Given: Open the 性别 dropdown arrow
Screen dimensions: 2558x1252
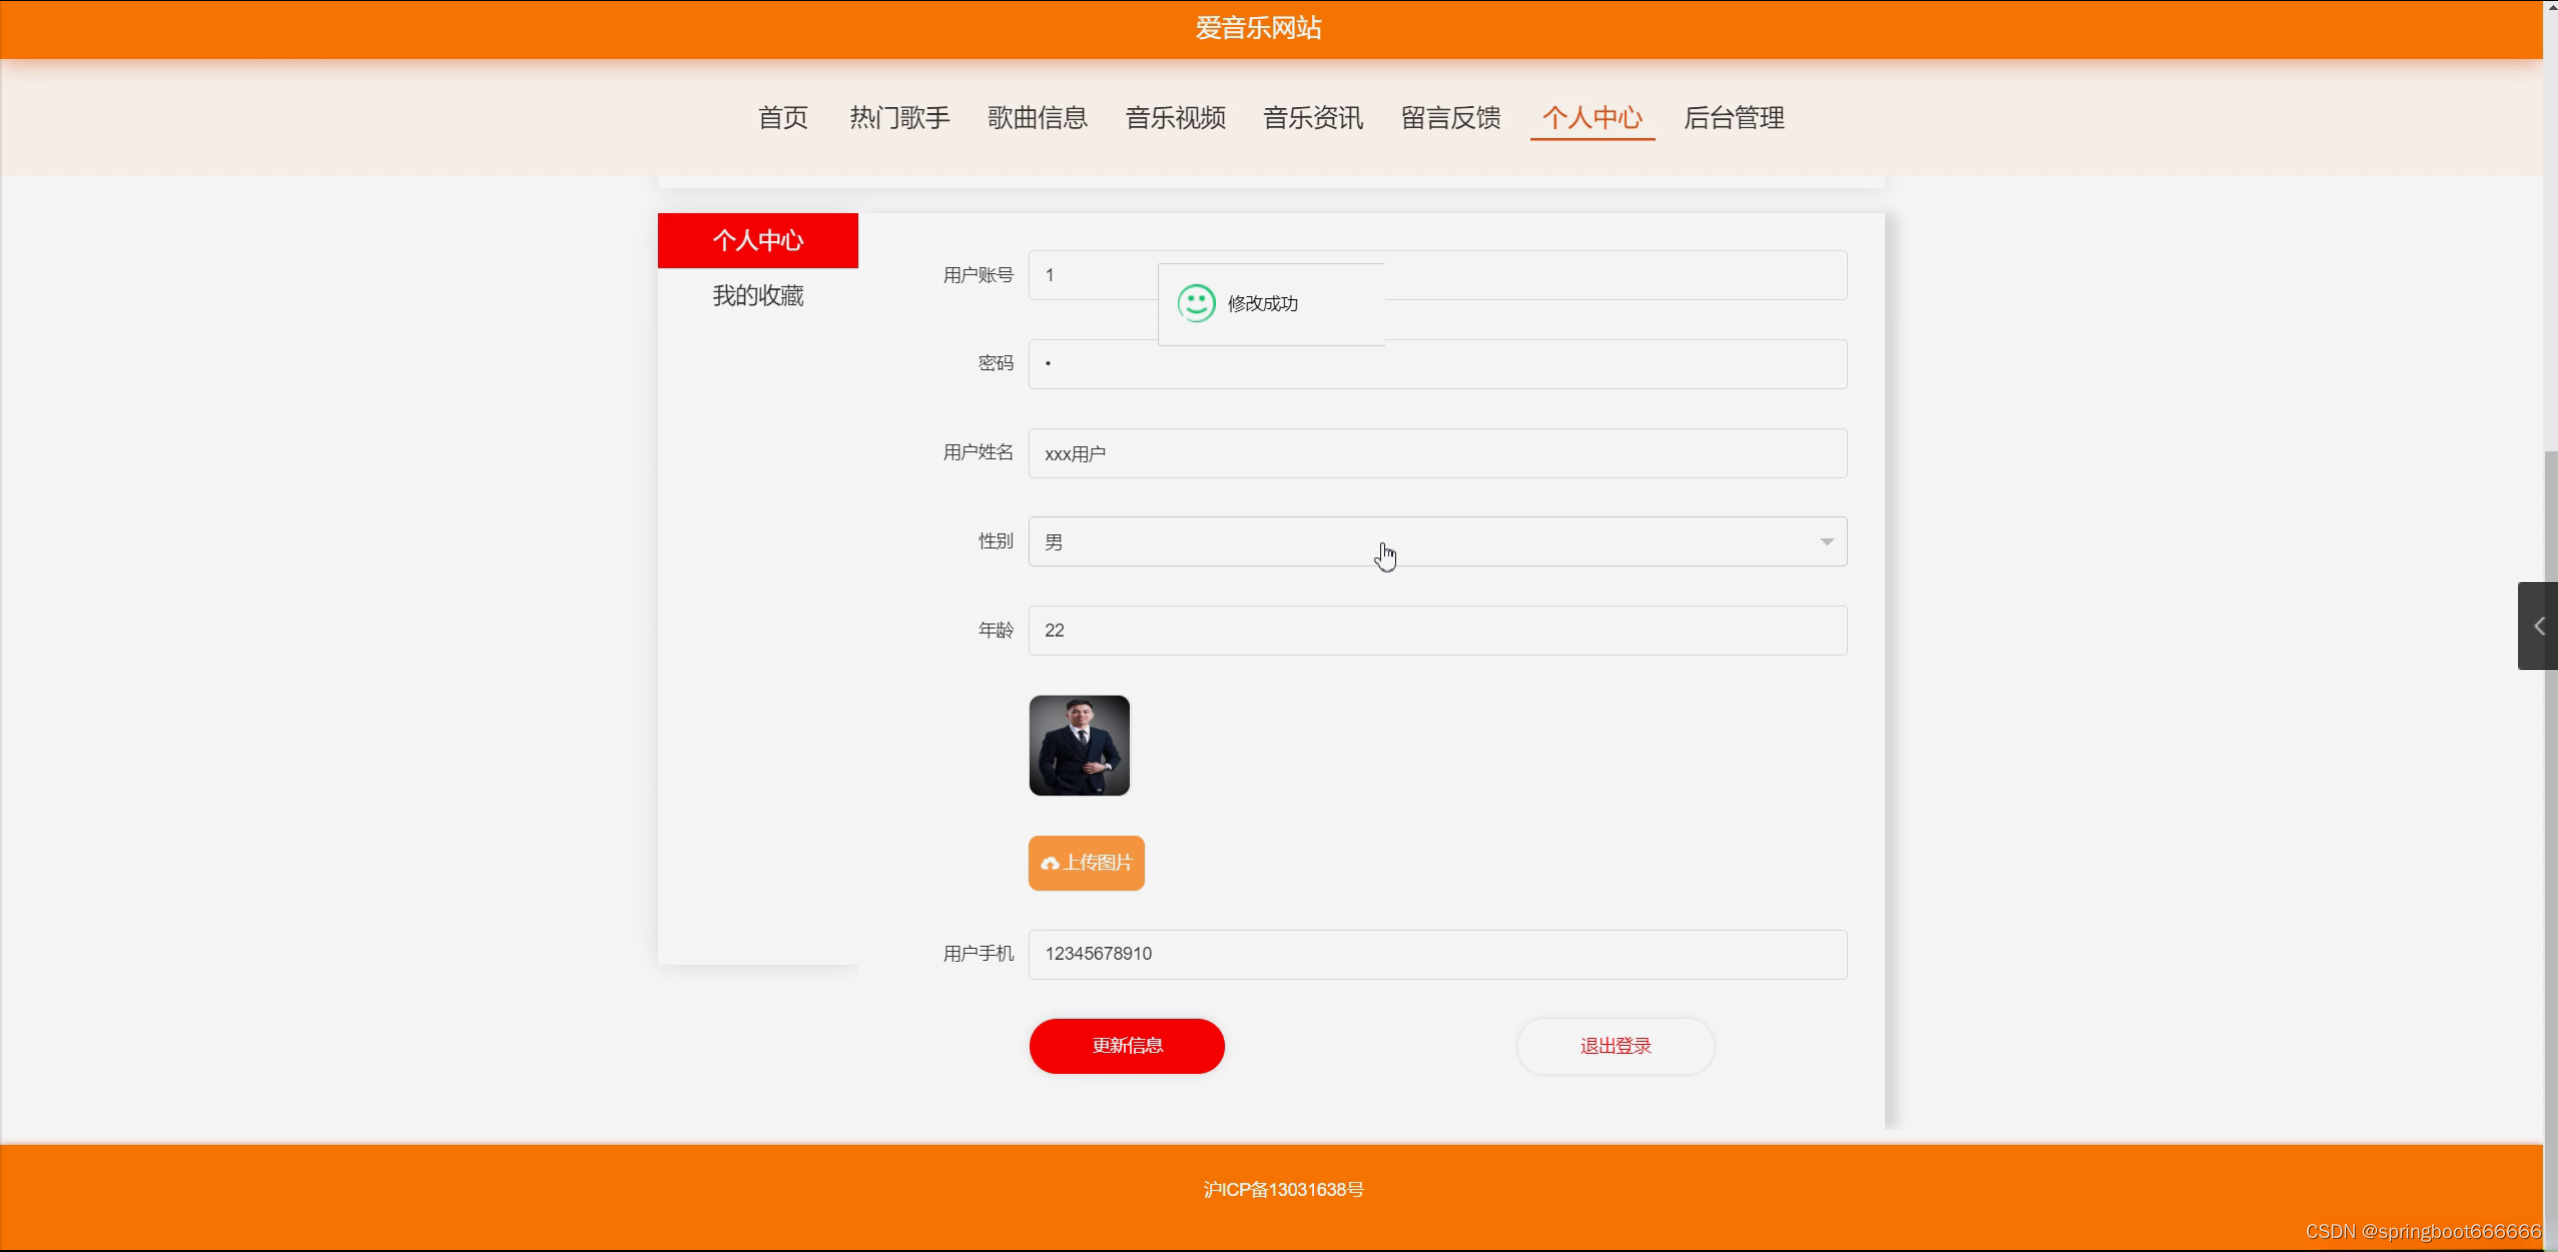Looking at the screenshot, I should (x=1826, y=542).
